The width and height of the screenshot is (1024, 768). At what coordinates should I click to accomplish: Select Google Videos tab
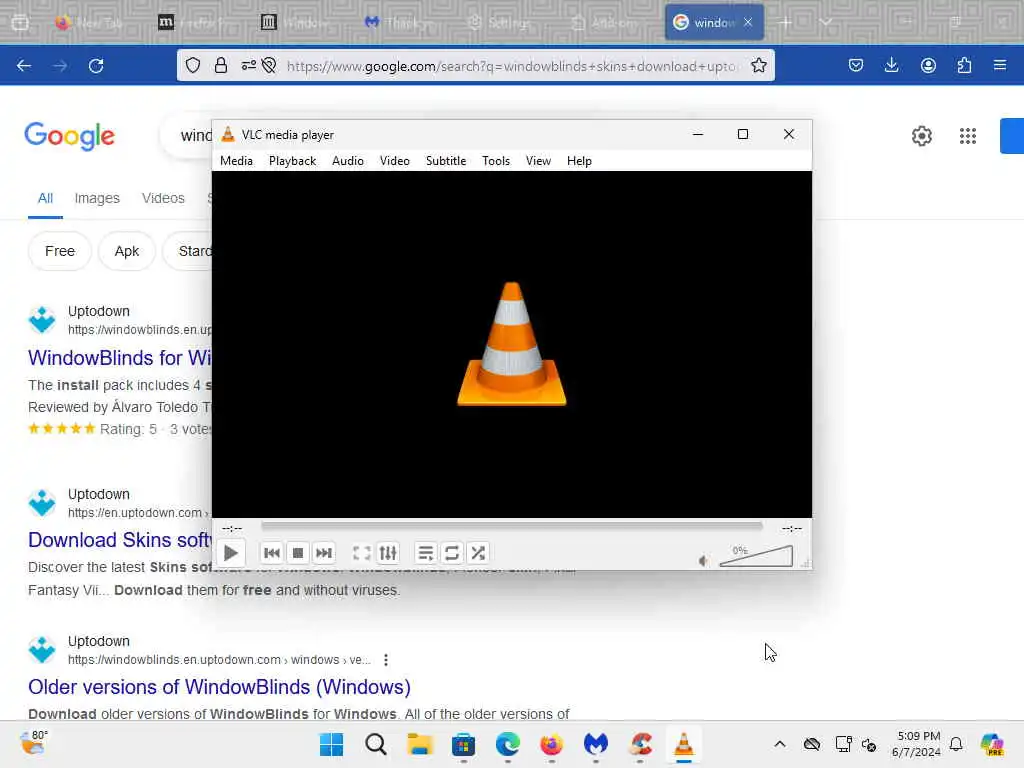point(163,198)
